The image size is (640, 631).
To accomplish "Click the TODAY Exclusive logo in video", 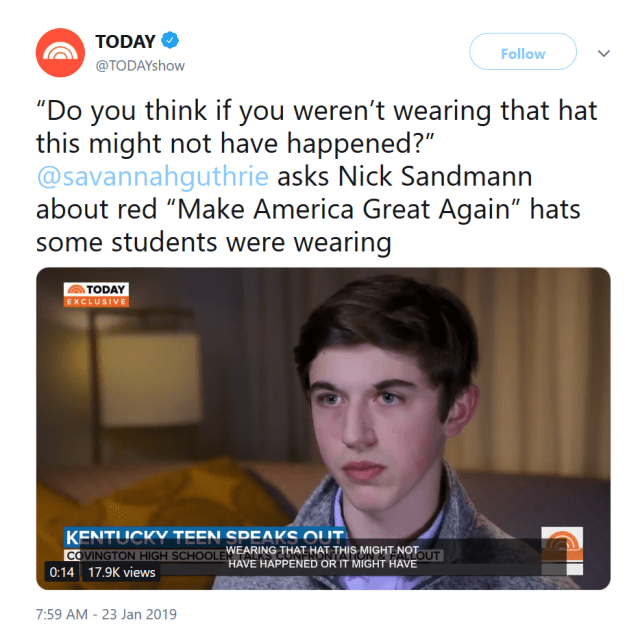I will click(x=96, y=294).
